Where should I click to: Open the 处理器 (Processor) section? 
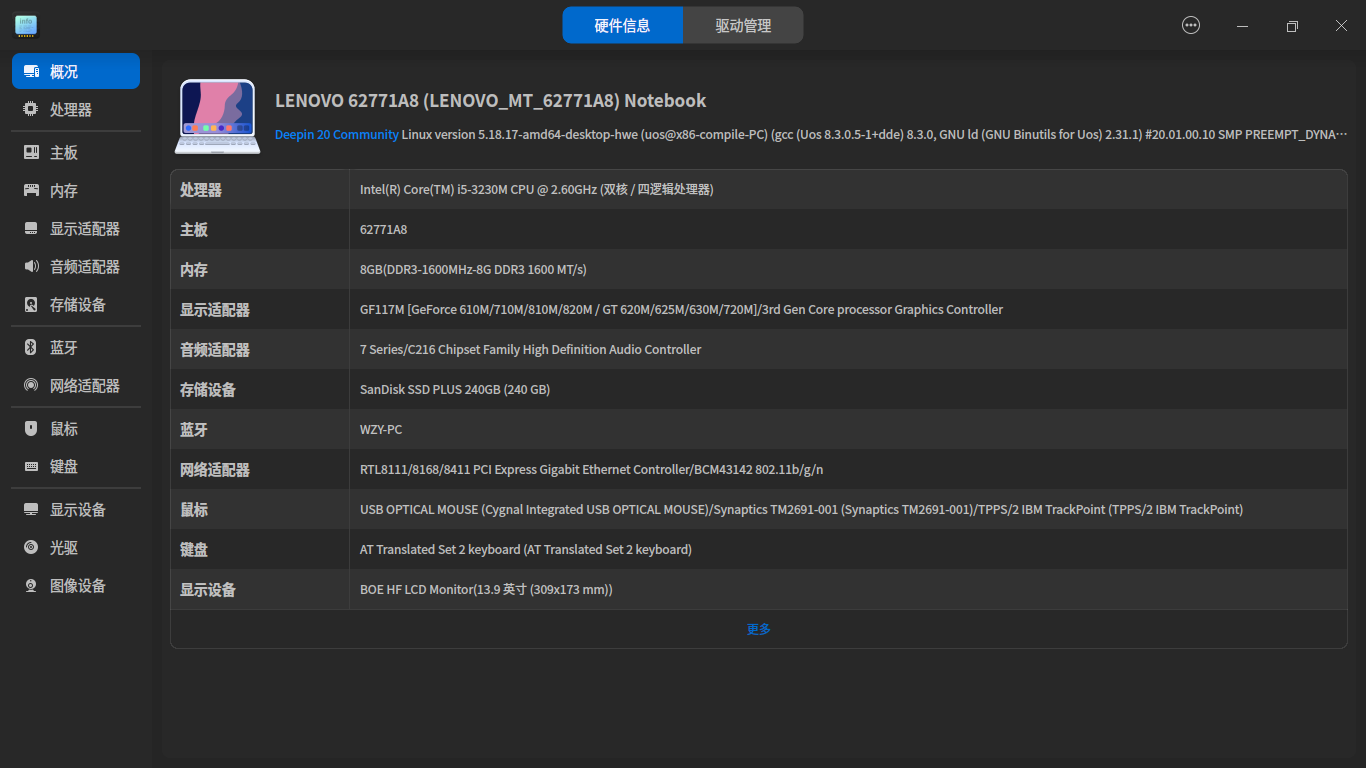click(62, 108)
